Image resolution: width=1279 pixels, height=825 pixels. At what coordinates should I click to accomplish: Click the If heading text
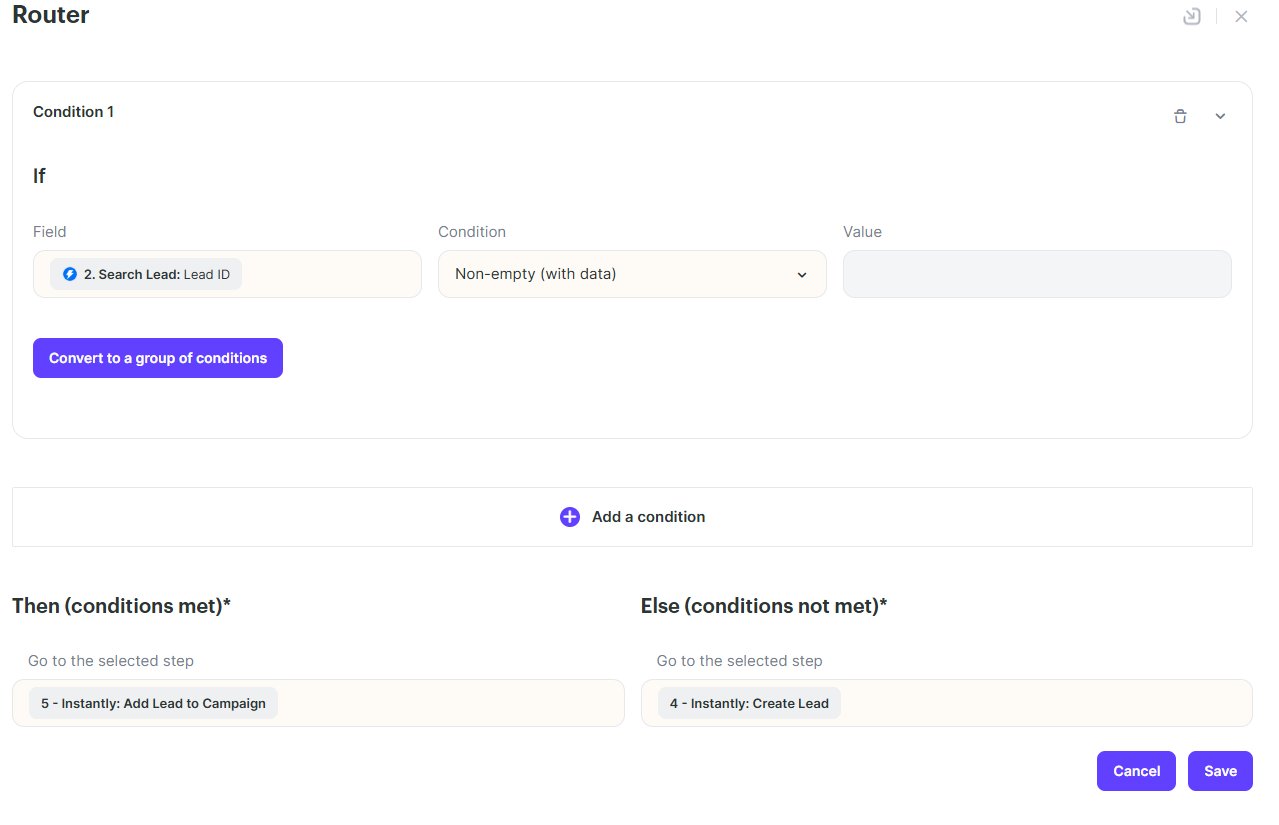click(x=39, y=176)
